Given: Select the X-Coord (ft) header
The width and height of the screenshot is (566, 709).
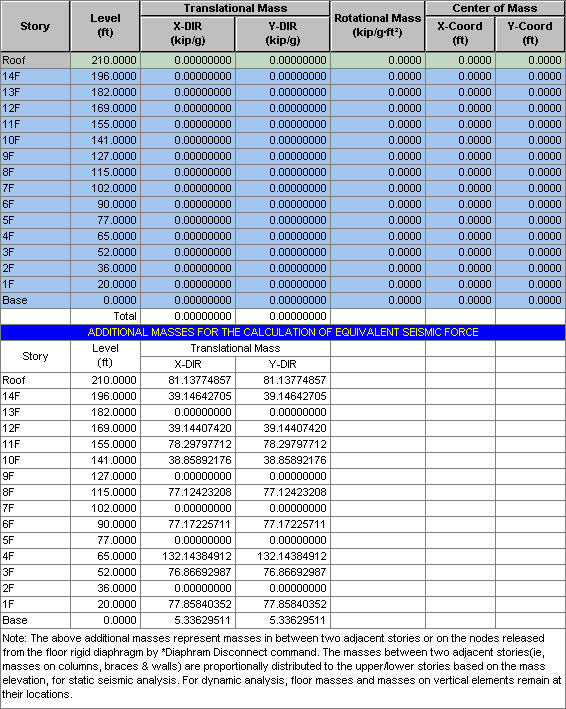Looking at the screenshot, I should point(460,34).
